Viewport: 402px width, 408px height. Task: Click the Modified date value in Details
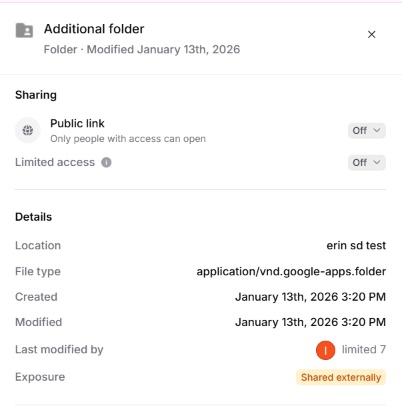coord(310,322)
